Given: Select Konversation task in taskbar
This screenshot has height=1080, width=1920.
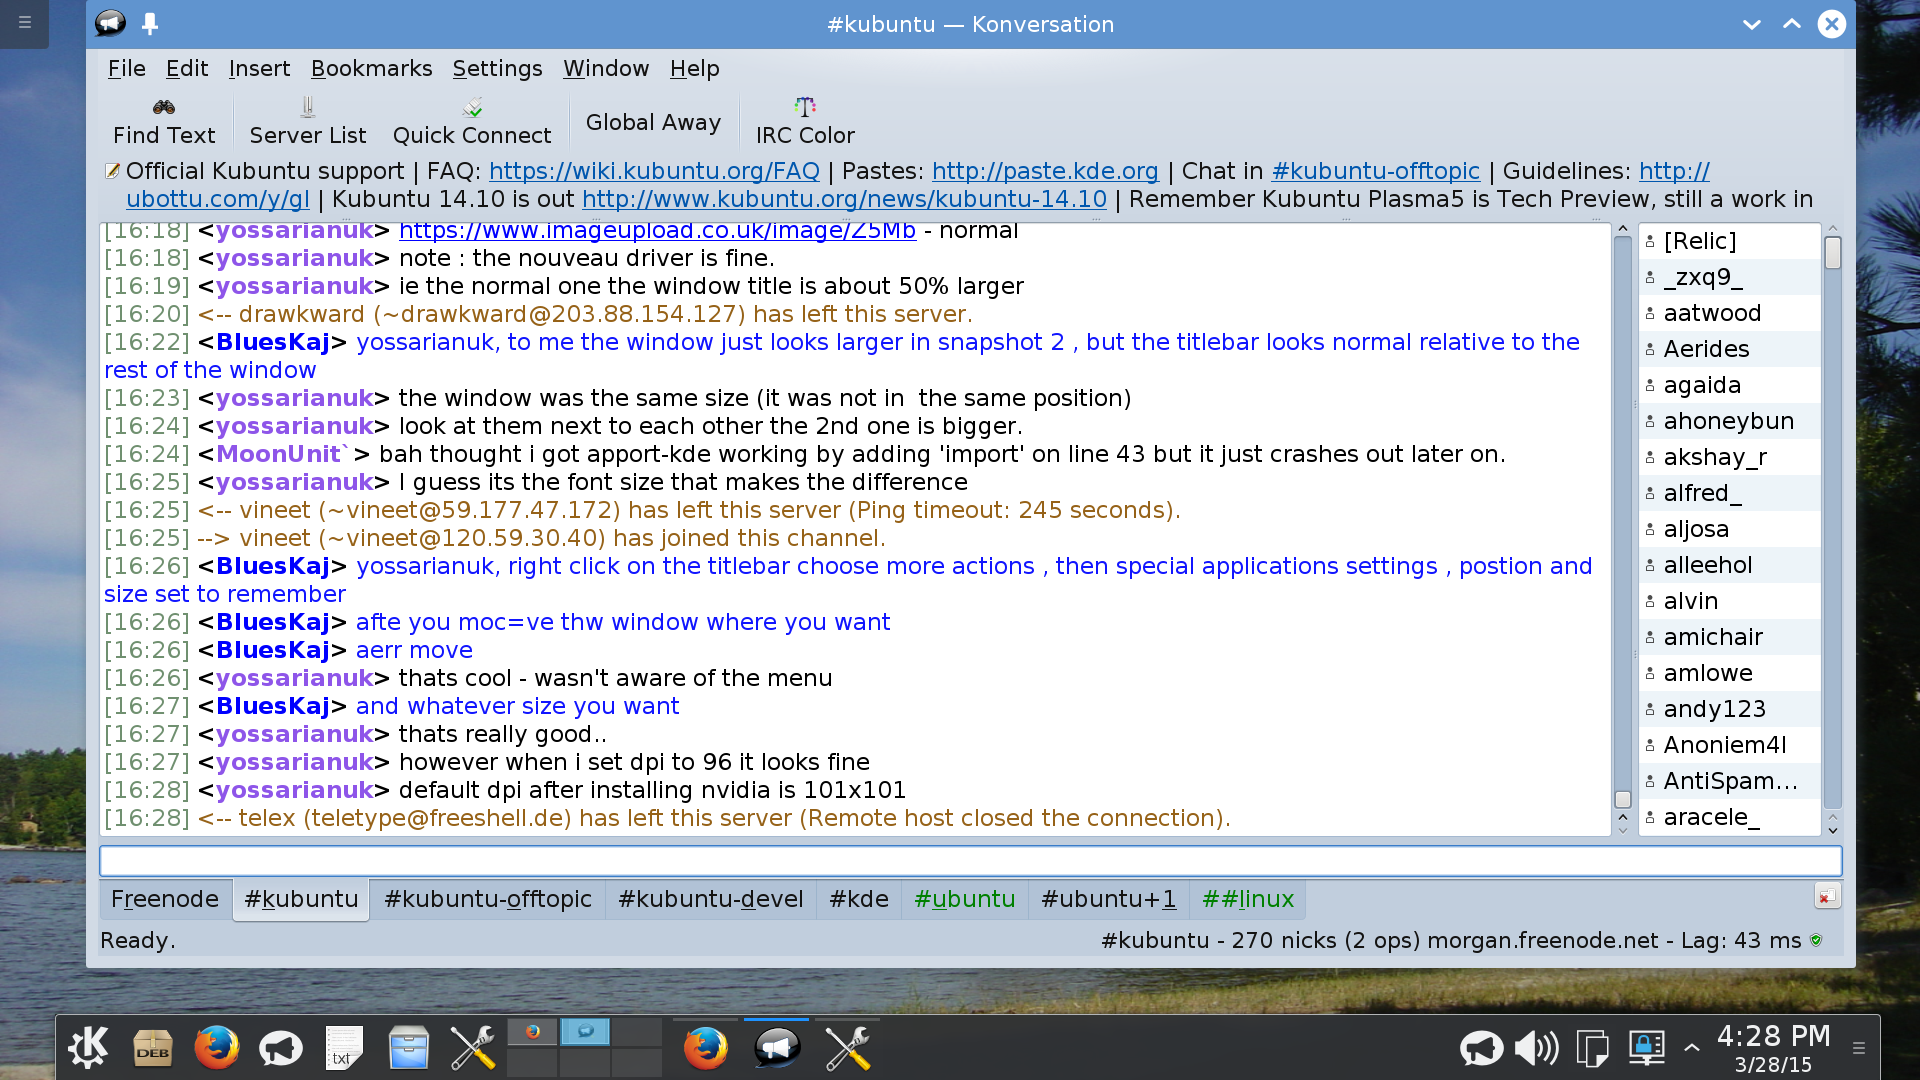Looking at the screenshot, I should pyautogui.click(x=777, y=1048).
